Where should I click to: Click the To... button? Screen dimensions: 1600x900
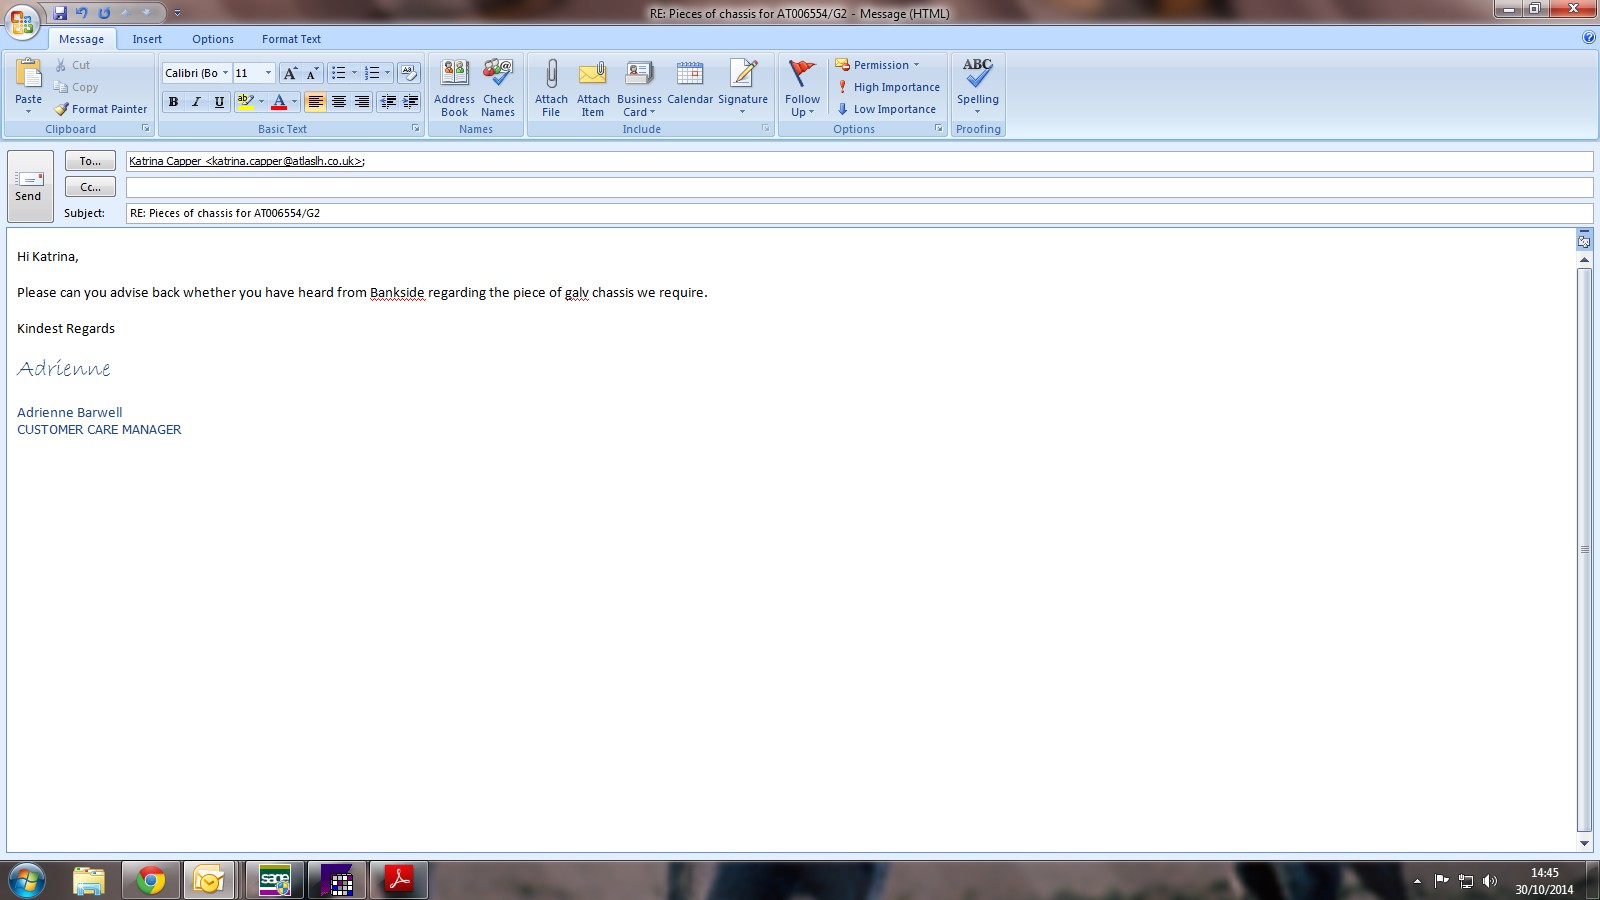pyautogui.click(x=90, y=161)
